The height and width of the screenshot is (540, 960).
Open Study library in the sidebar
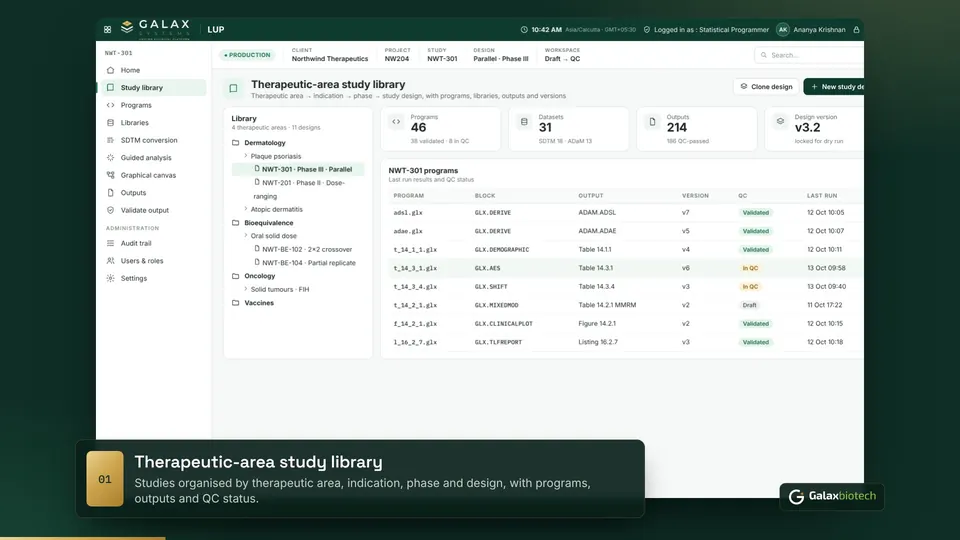(153, 88)
